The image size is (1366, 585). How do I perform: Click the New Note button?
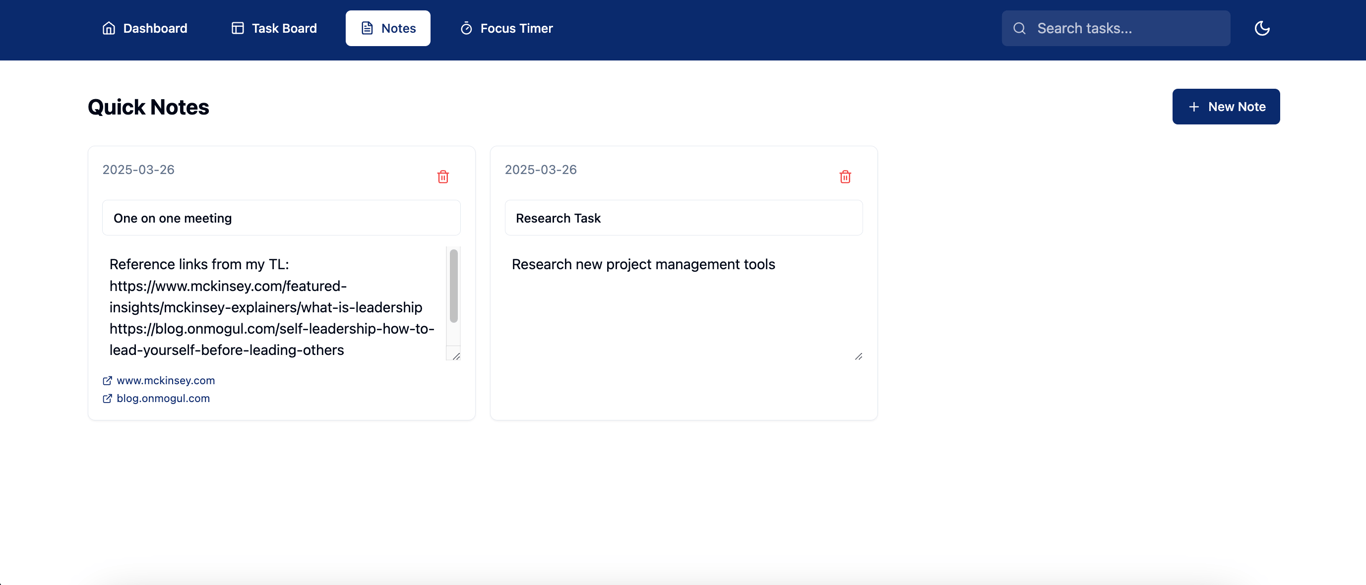[x=1226, y=106]
